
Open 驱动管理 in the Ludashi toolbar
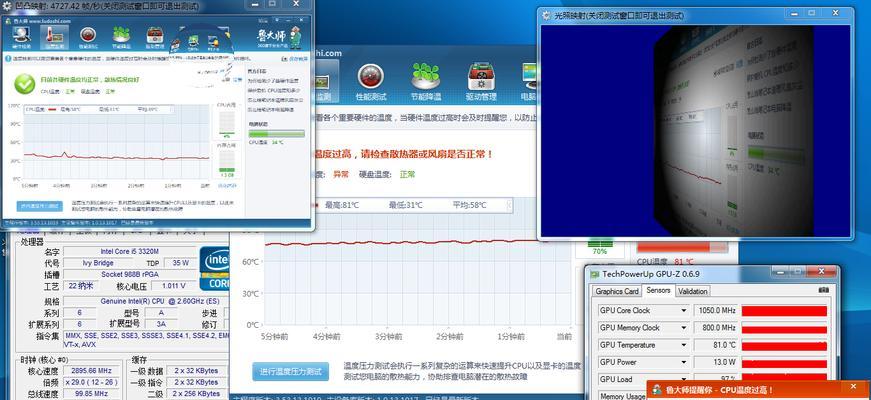480,82
